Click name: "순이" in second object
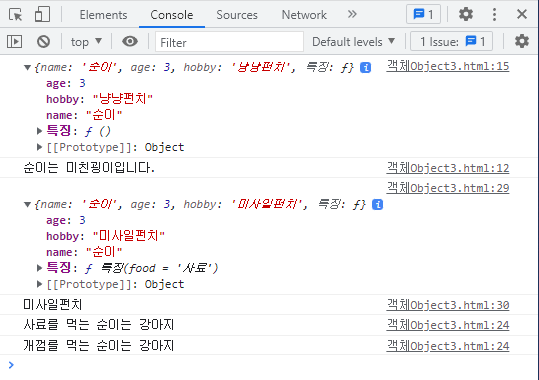The width and height of the screenshot is (539, 380). (84, 252)
